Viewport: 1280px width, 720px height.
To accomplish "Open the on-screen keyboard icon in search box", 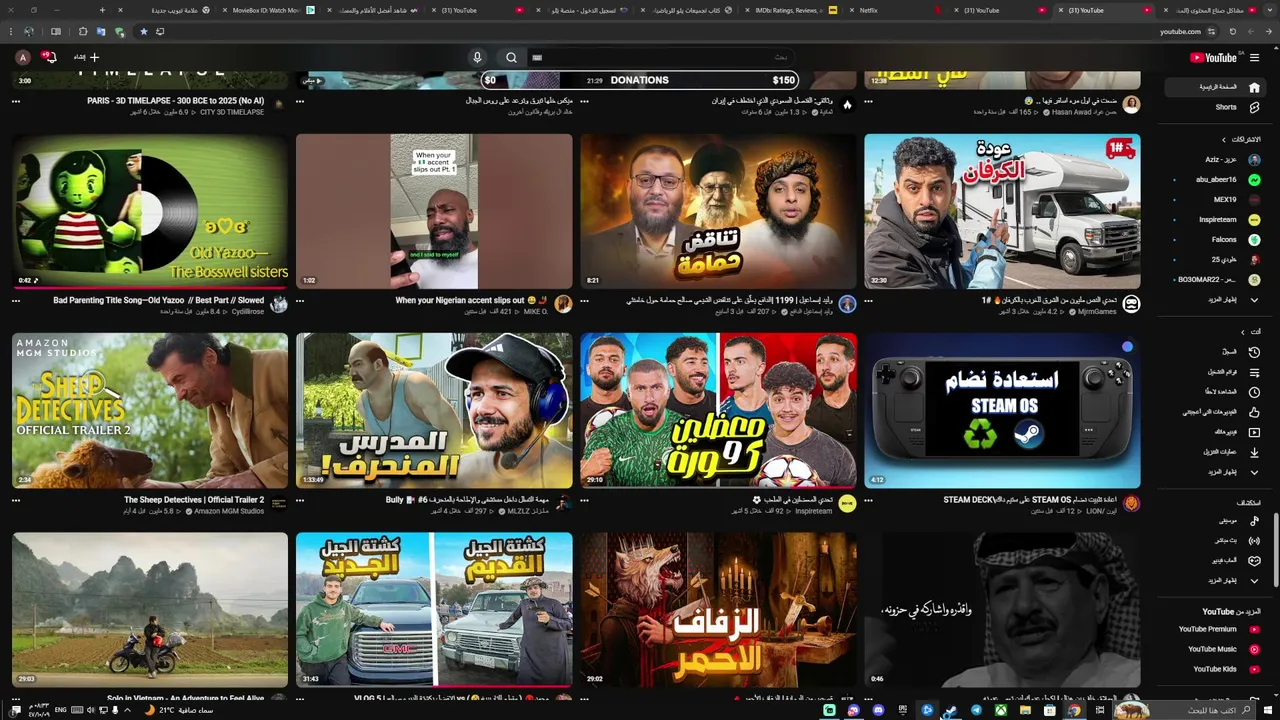I will [537, 58].
